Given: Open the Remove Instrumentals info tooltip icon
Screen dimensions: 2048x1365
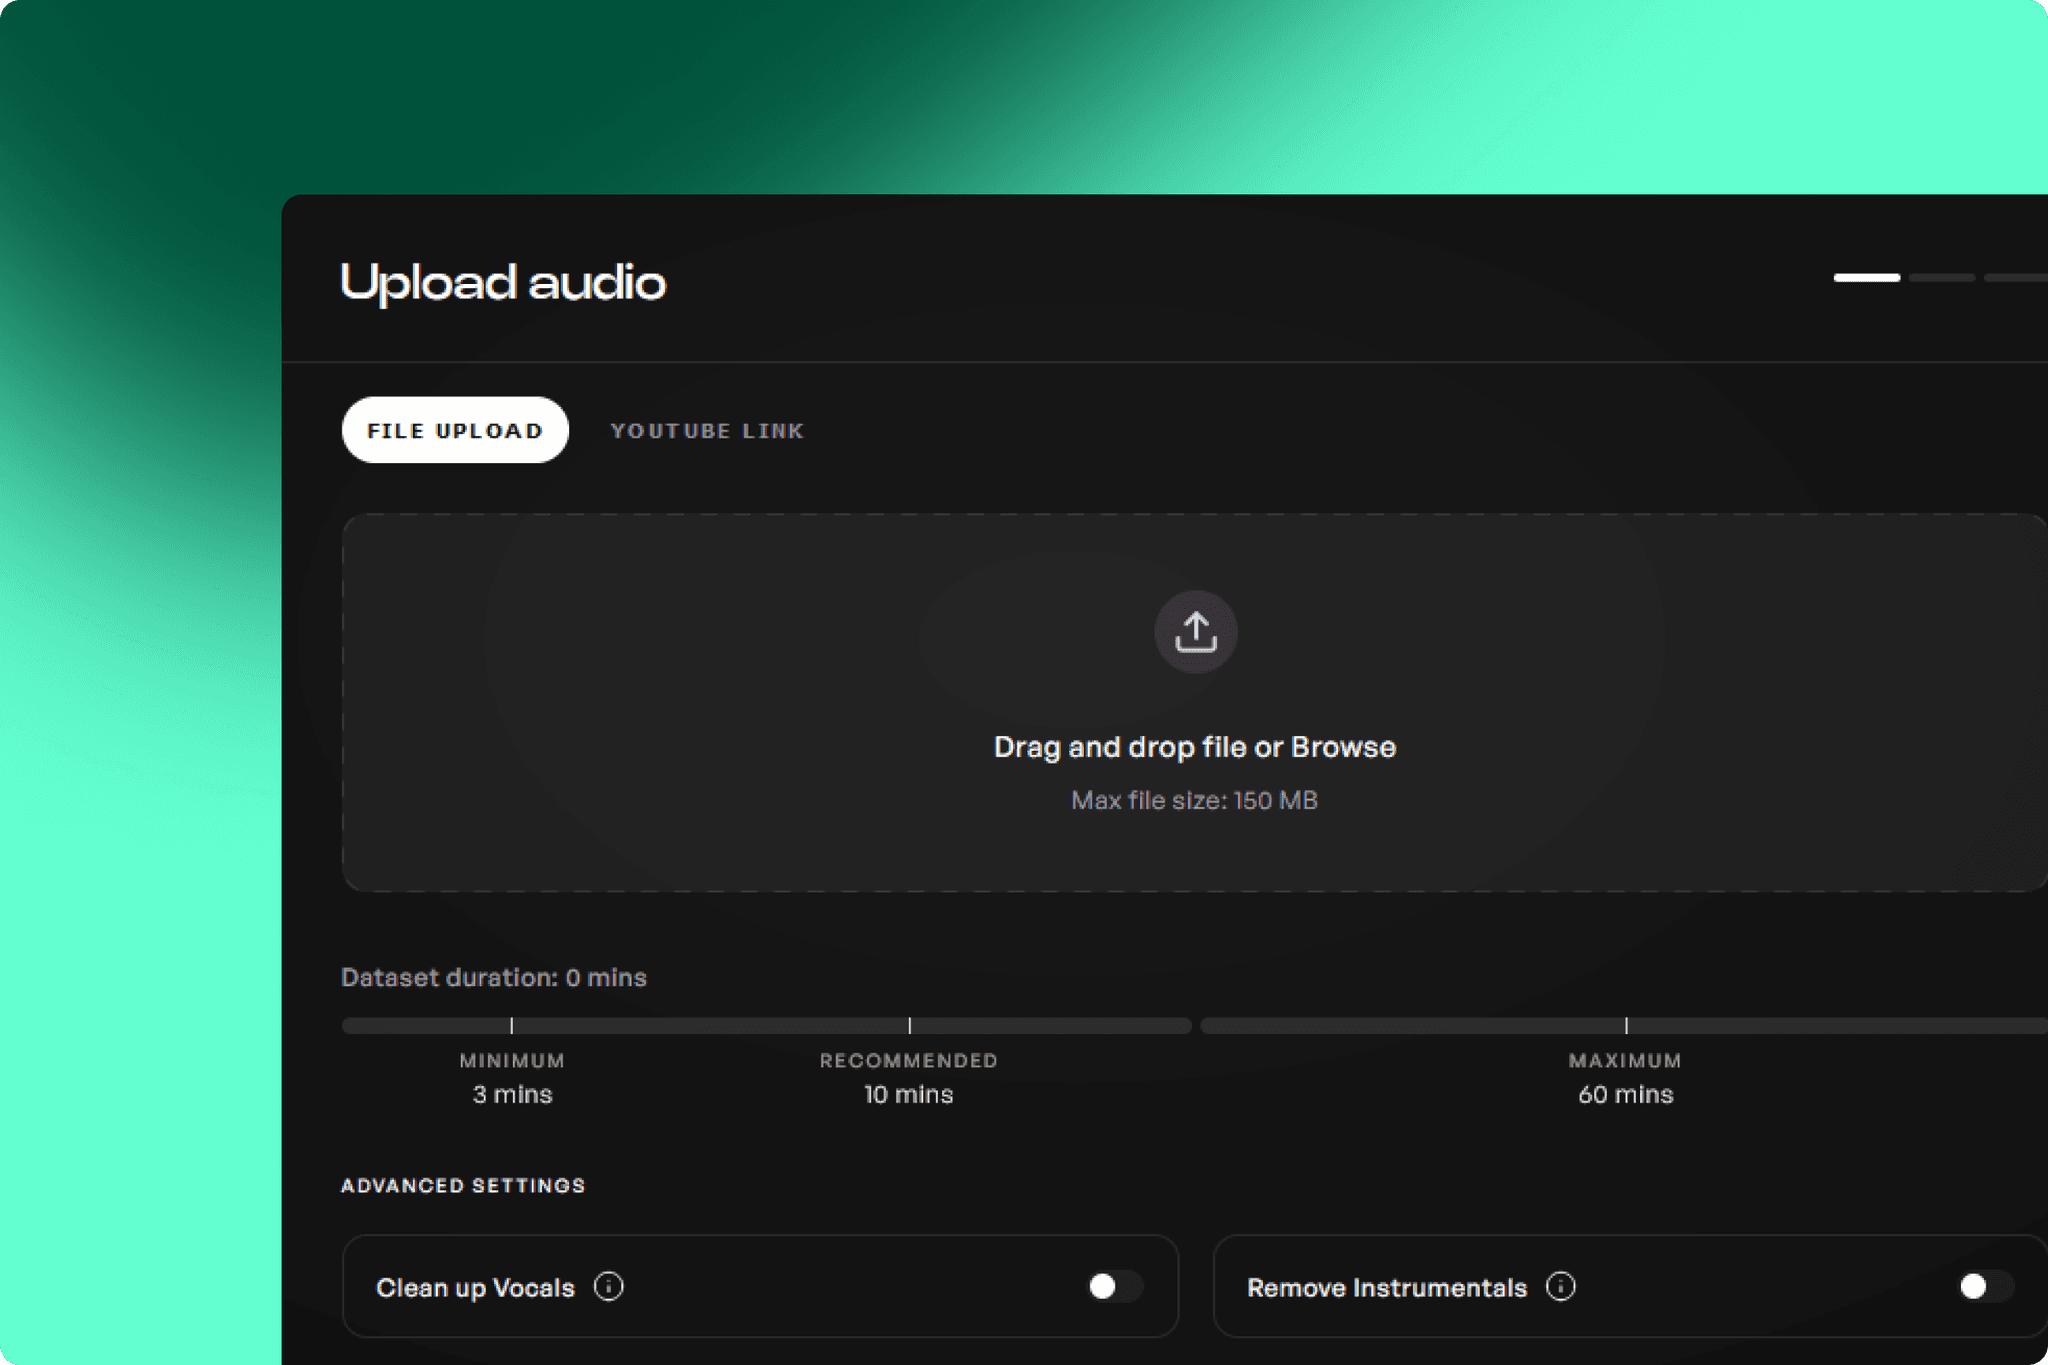Looking at the screenshot, I should (x=1560, y=1287).
